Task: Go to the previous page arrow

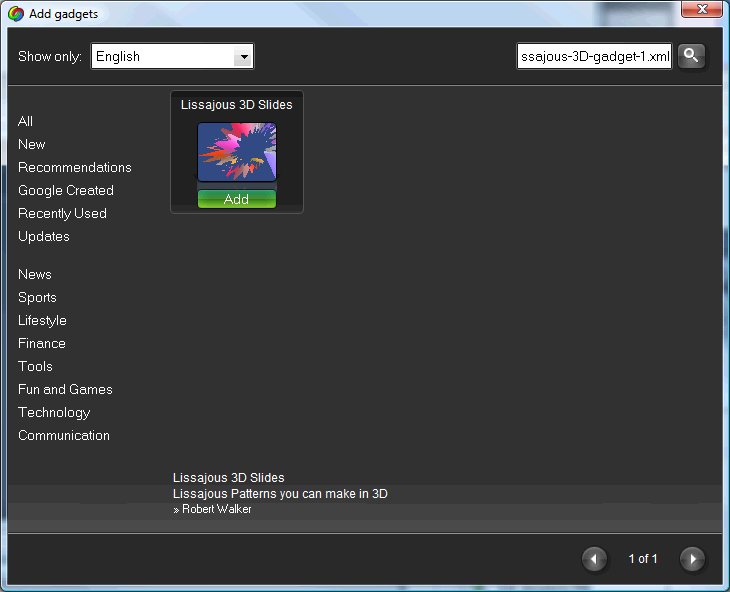Action: [x=594, y=558]
